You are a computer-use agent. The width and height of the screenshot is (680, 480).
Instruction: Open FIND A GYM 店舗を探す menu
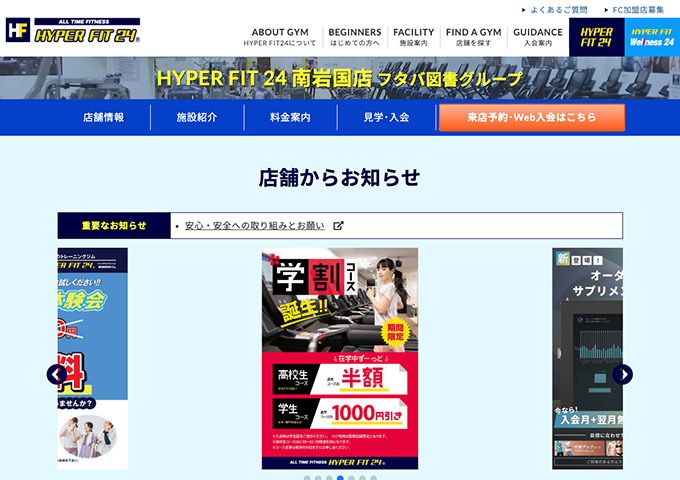pos(474,37)
